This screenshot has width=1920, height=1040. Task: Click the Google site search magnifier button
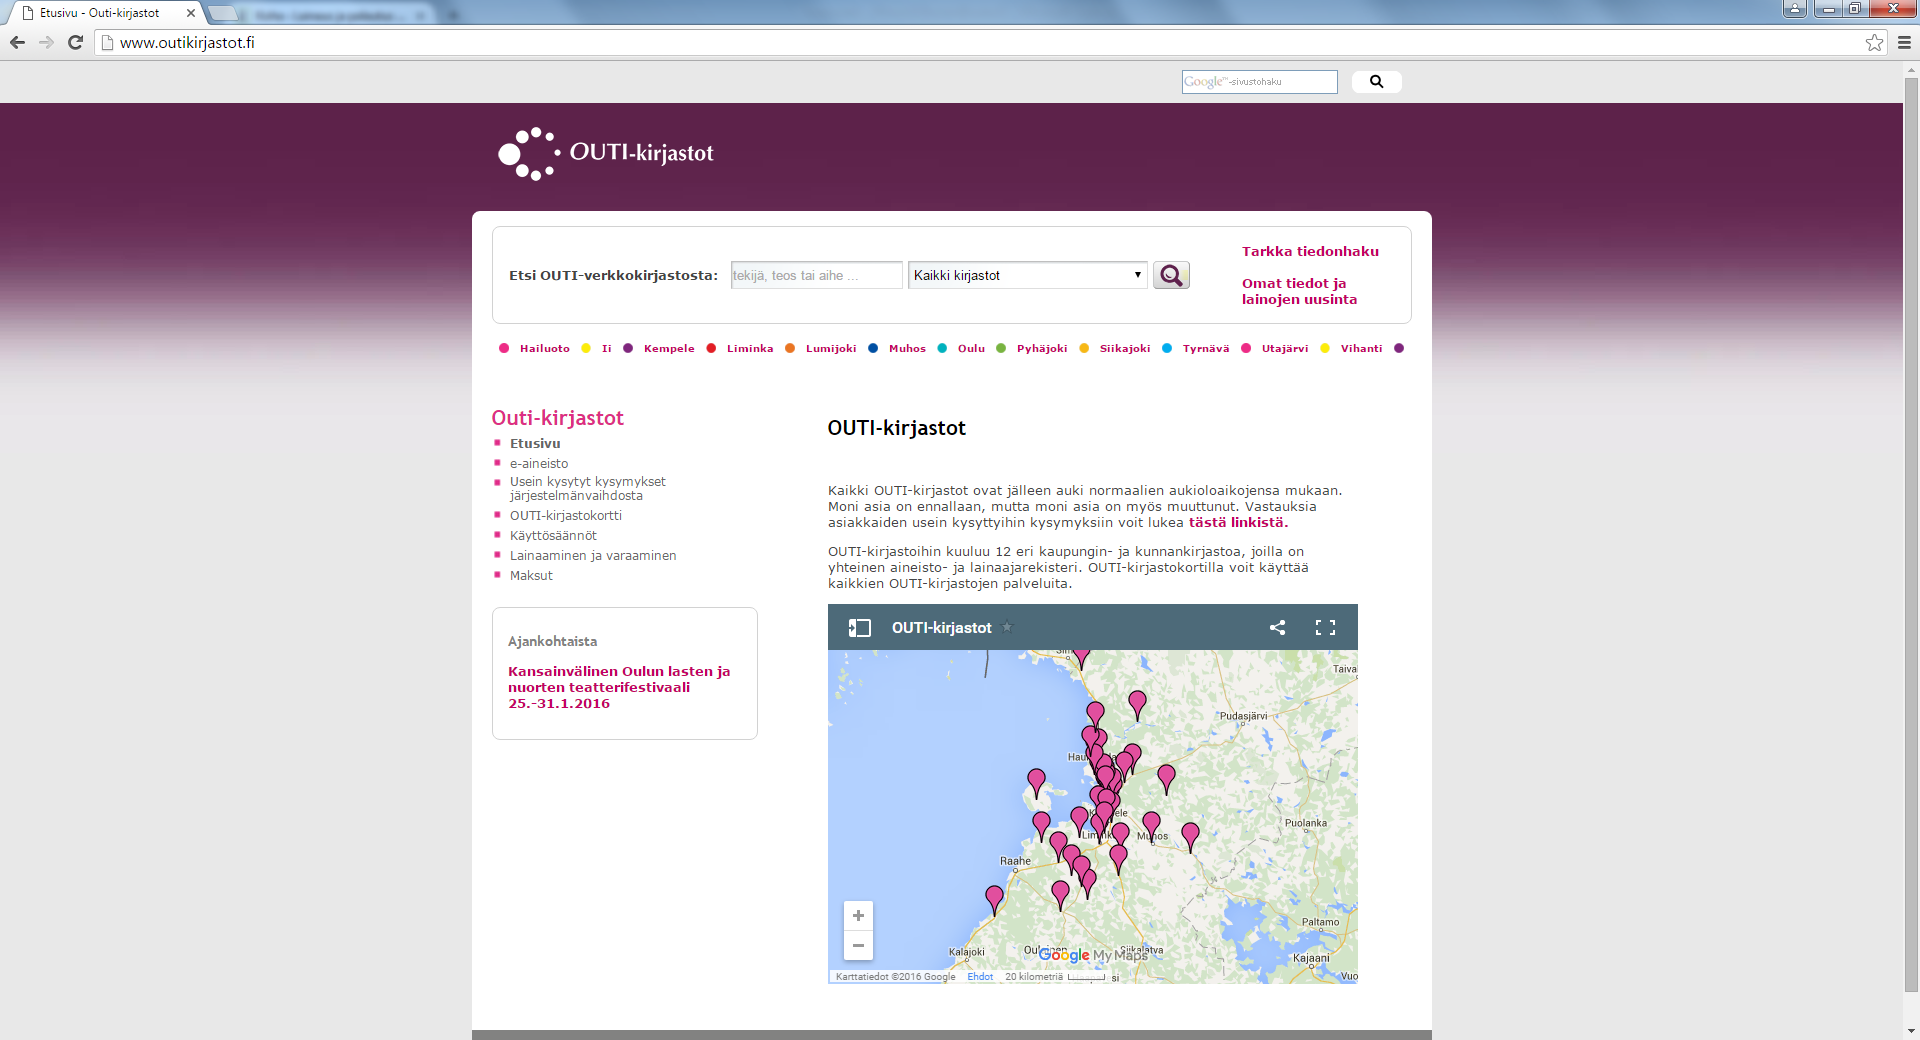[x=1376, y=82]
